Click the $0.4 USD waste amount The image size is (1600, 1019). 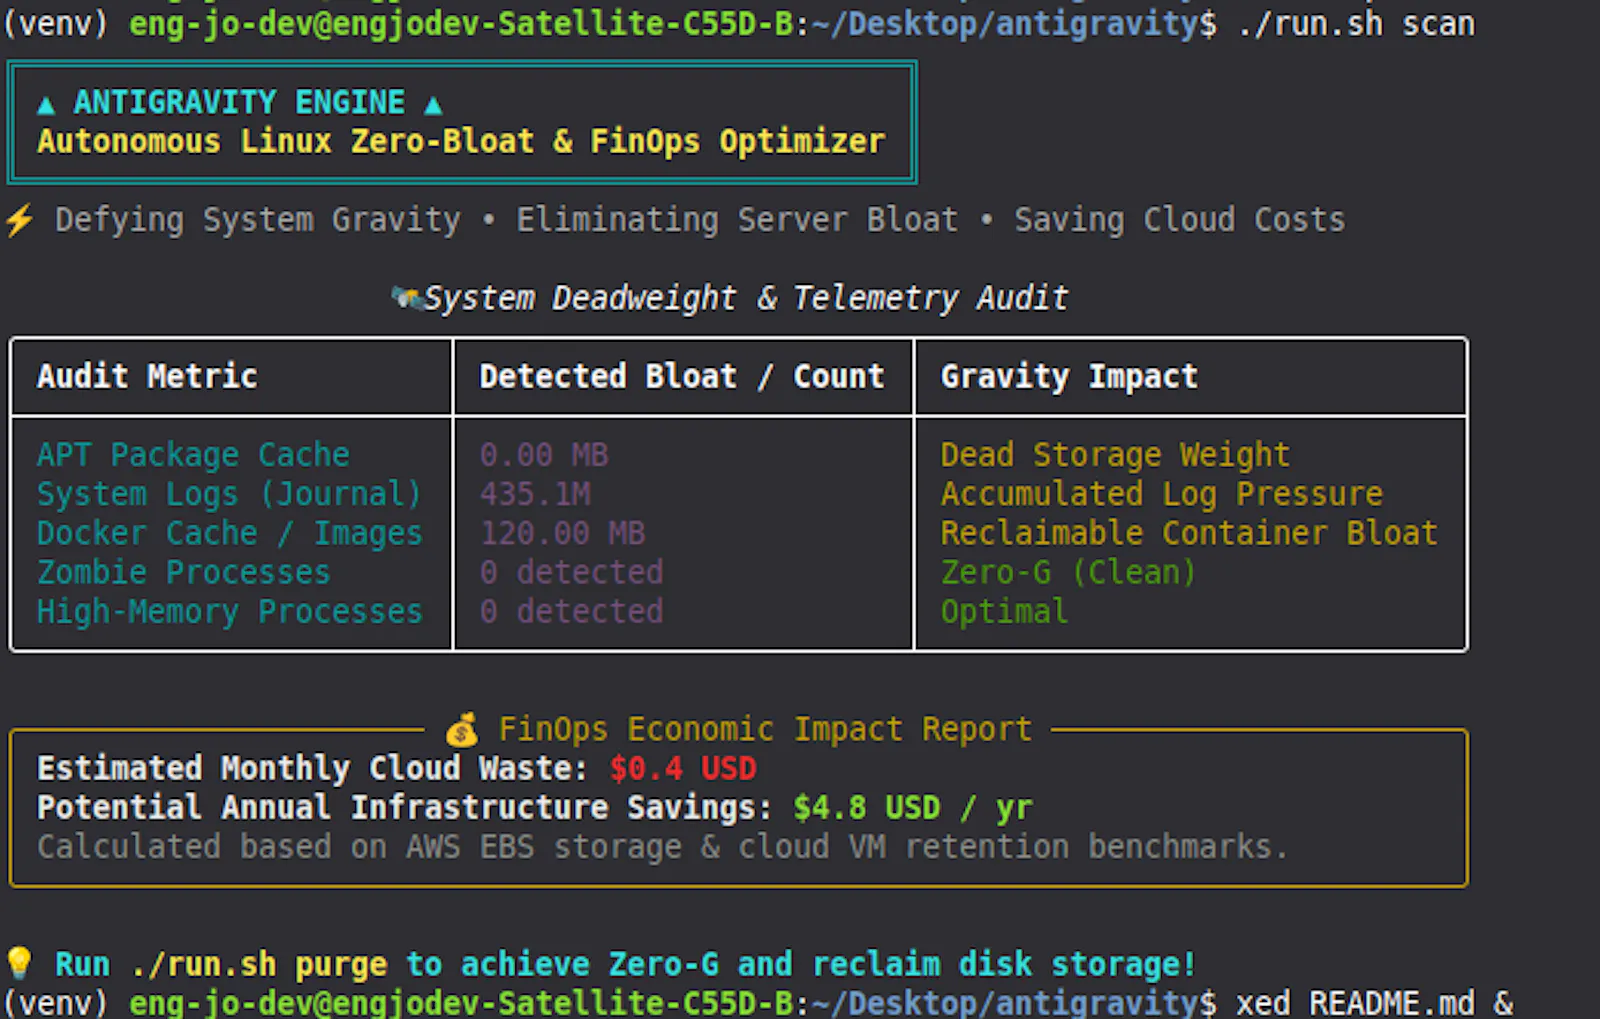click(x=683, y=769)
